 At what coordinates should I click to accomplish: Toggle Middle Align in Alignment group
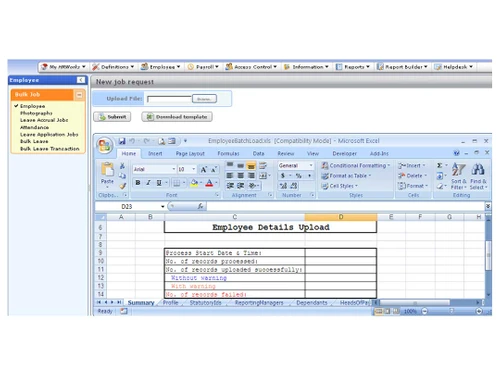[241, 165]
